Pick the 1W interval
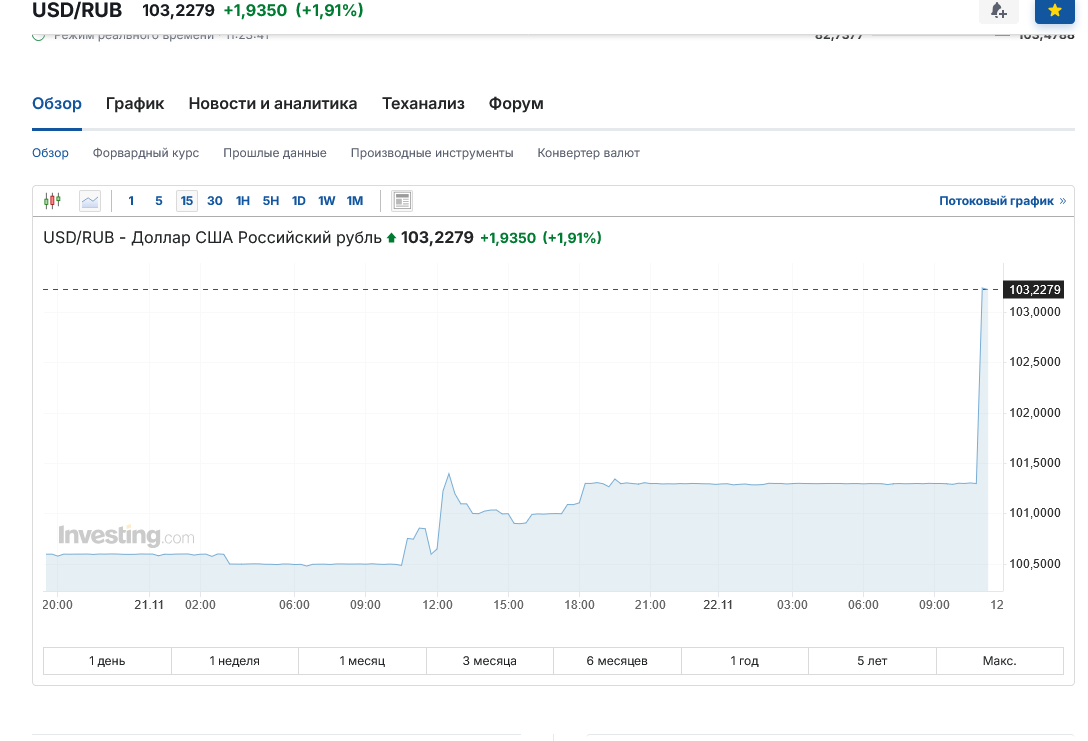The width and height of the screenshot is (1088, 741). click(327, 201)
